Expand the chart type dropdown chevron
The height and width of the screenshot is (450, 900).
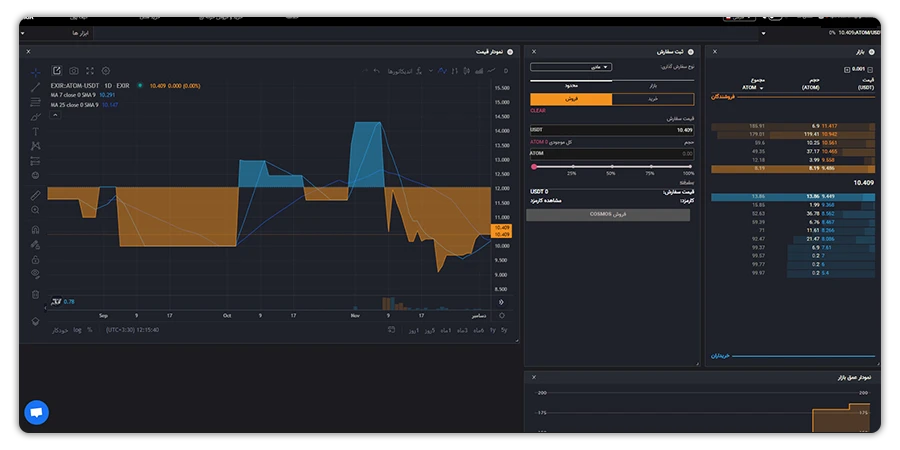pyautogui.click(x=431, y=71)
